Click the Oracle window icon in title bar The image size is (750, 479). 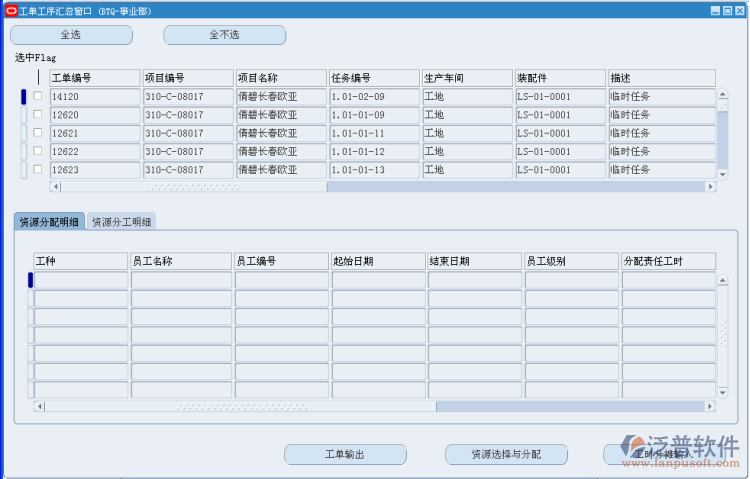coord(10,10)
